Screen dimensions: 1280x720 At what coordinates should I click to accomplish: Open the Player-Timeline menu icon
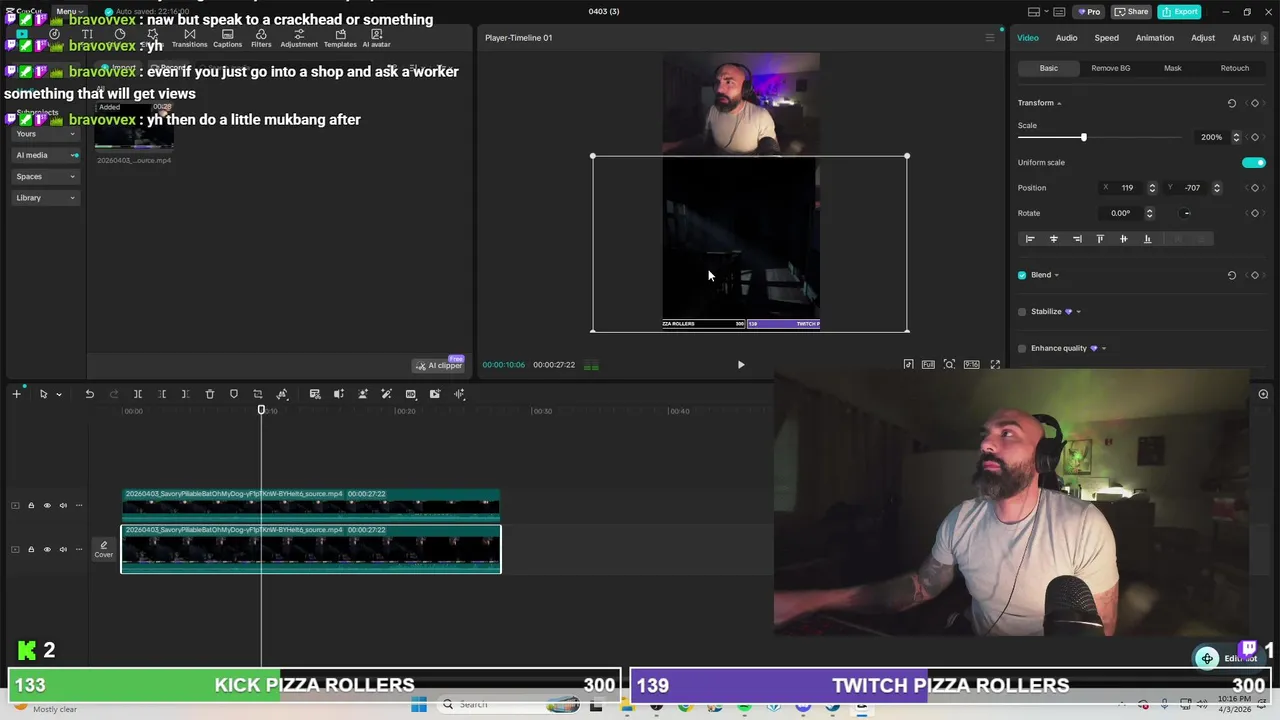click(990, 38)
